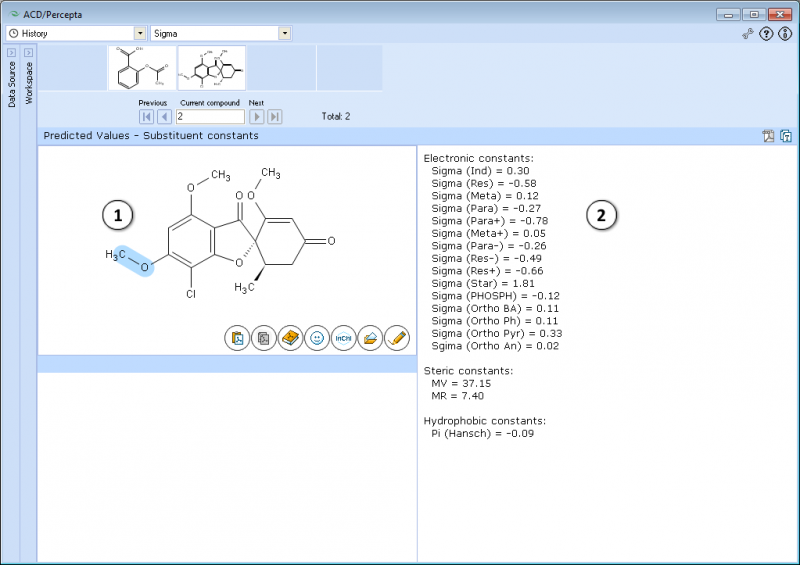This screenshot has width=800, height=565.
Task: Click the gray copy structure icon
Action: click(x=264, y=338)
